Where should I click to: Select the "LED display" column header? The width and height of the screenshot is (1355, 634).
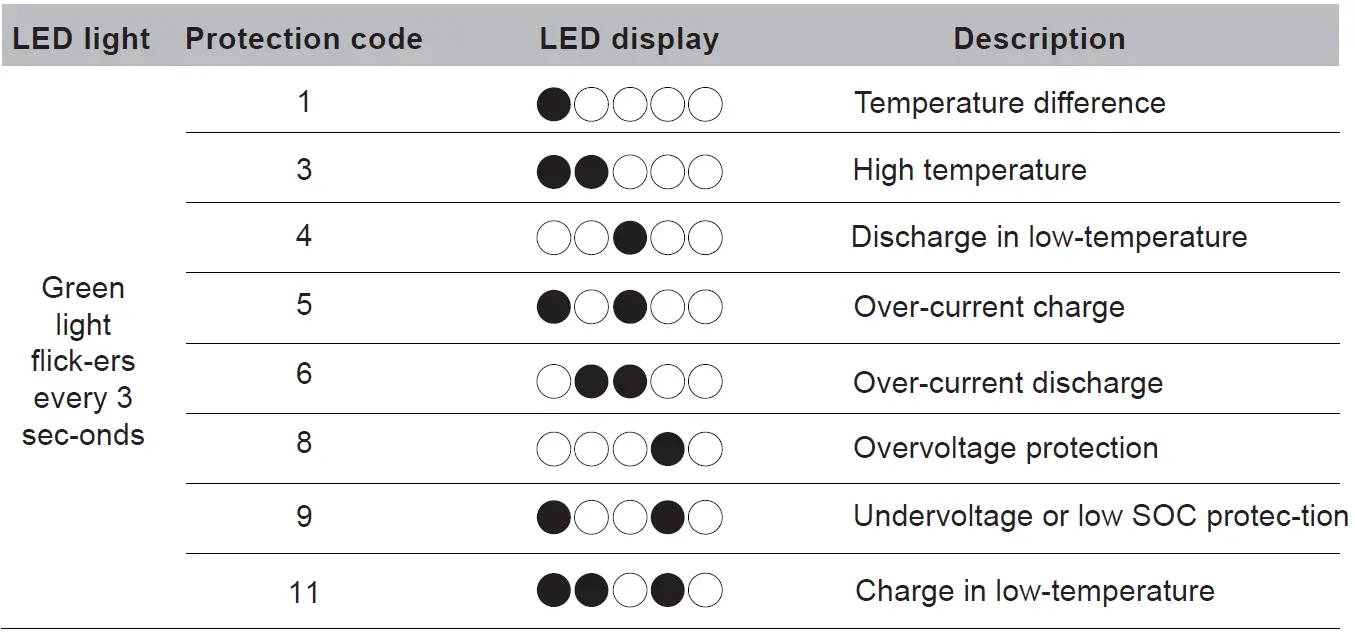point(629,39)
